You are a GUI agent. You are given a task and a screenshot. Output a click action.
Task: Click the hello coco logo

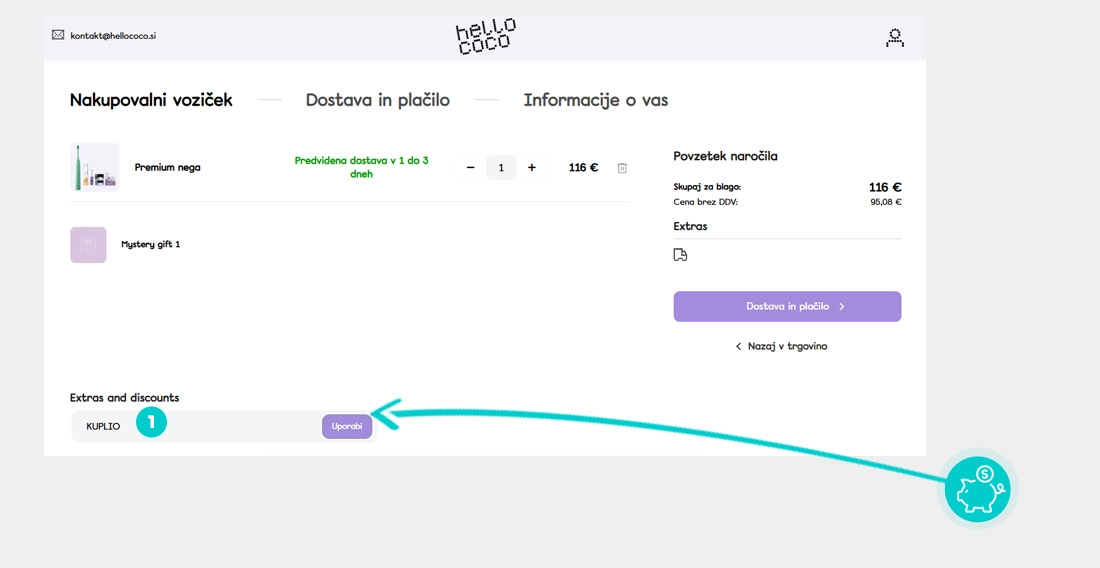coord(485,36)
